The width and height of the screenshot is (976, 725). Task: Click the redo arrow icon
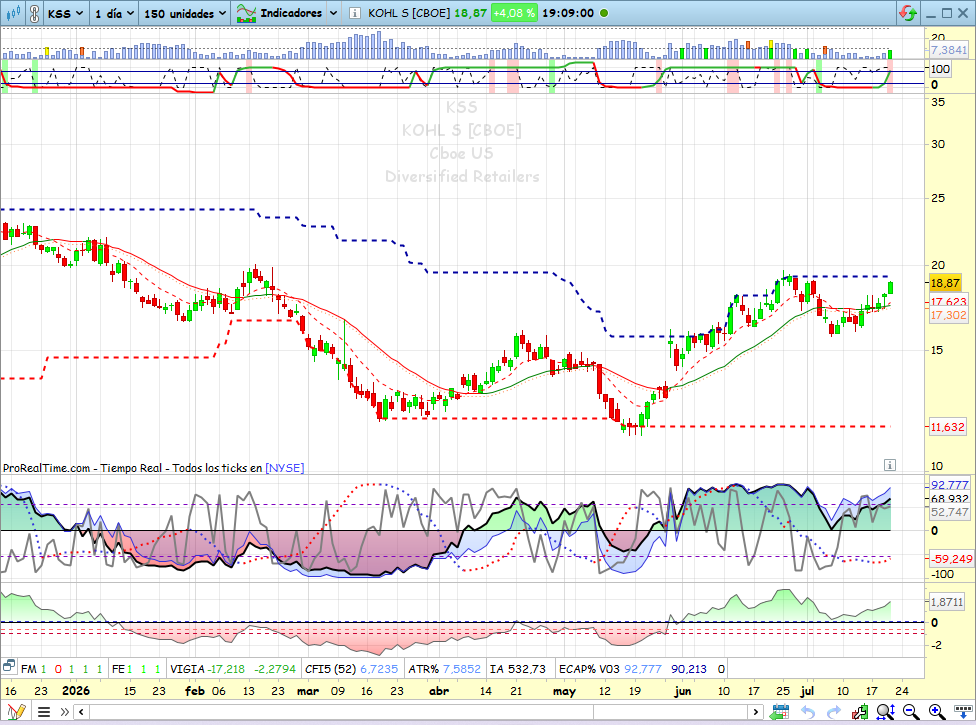833,711
